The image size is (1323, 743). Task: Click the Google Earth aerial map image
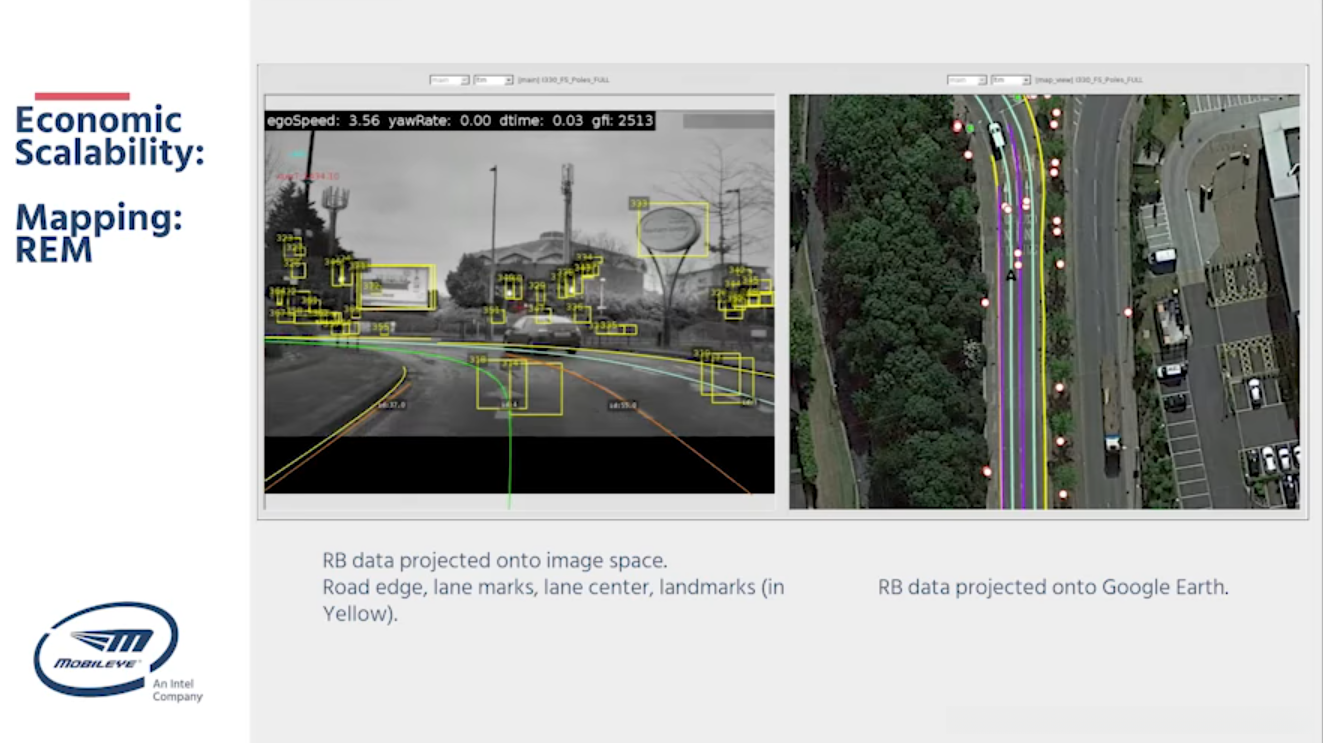tap(1044, 301)
